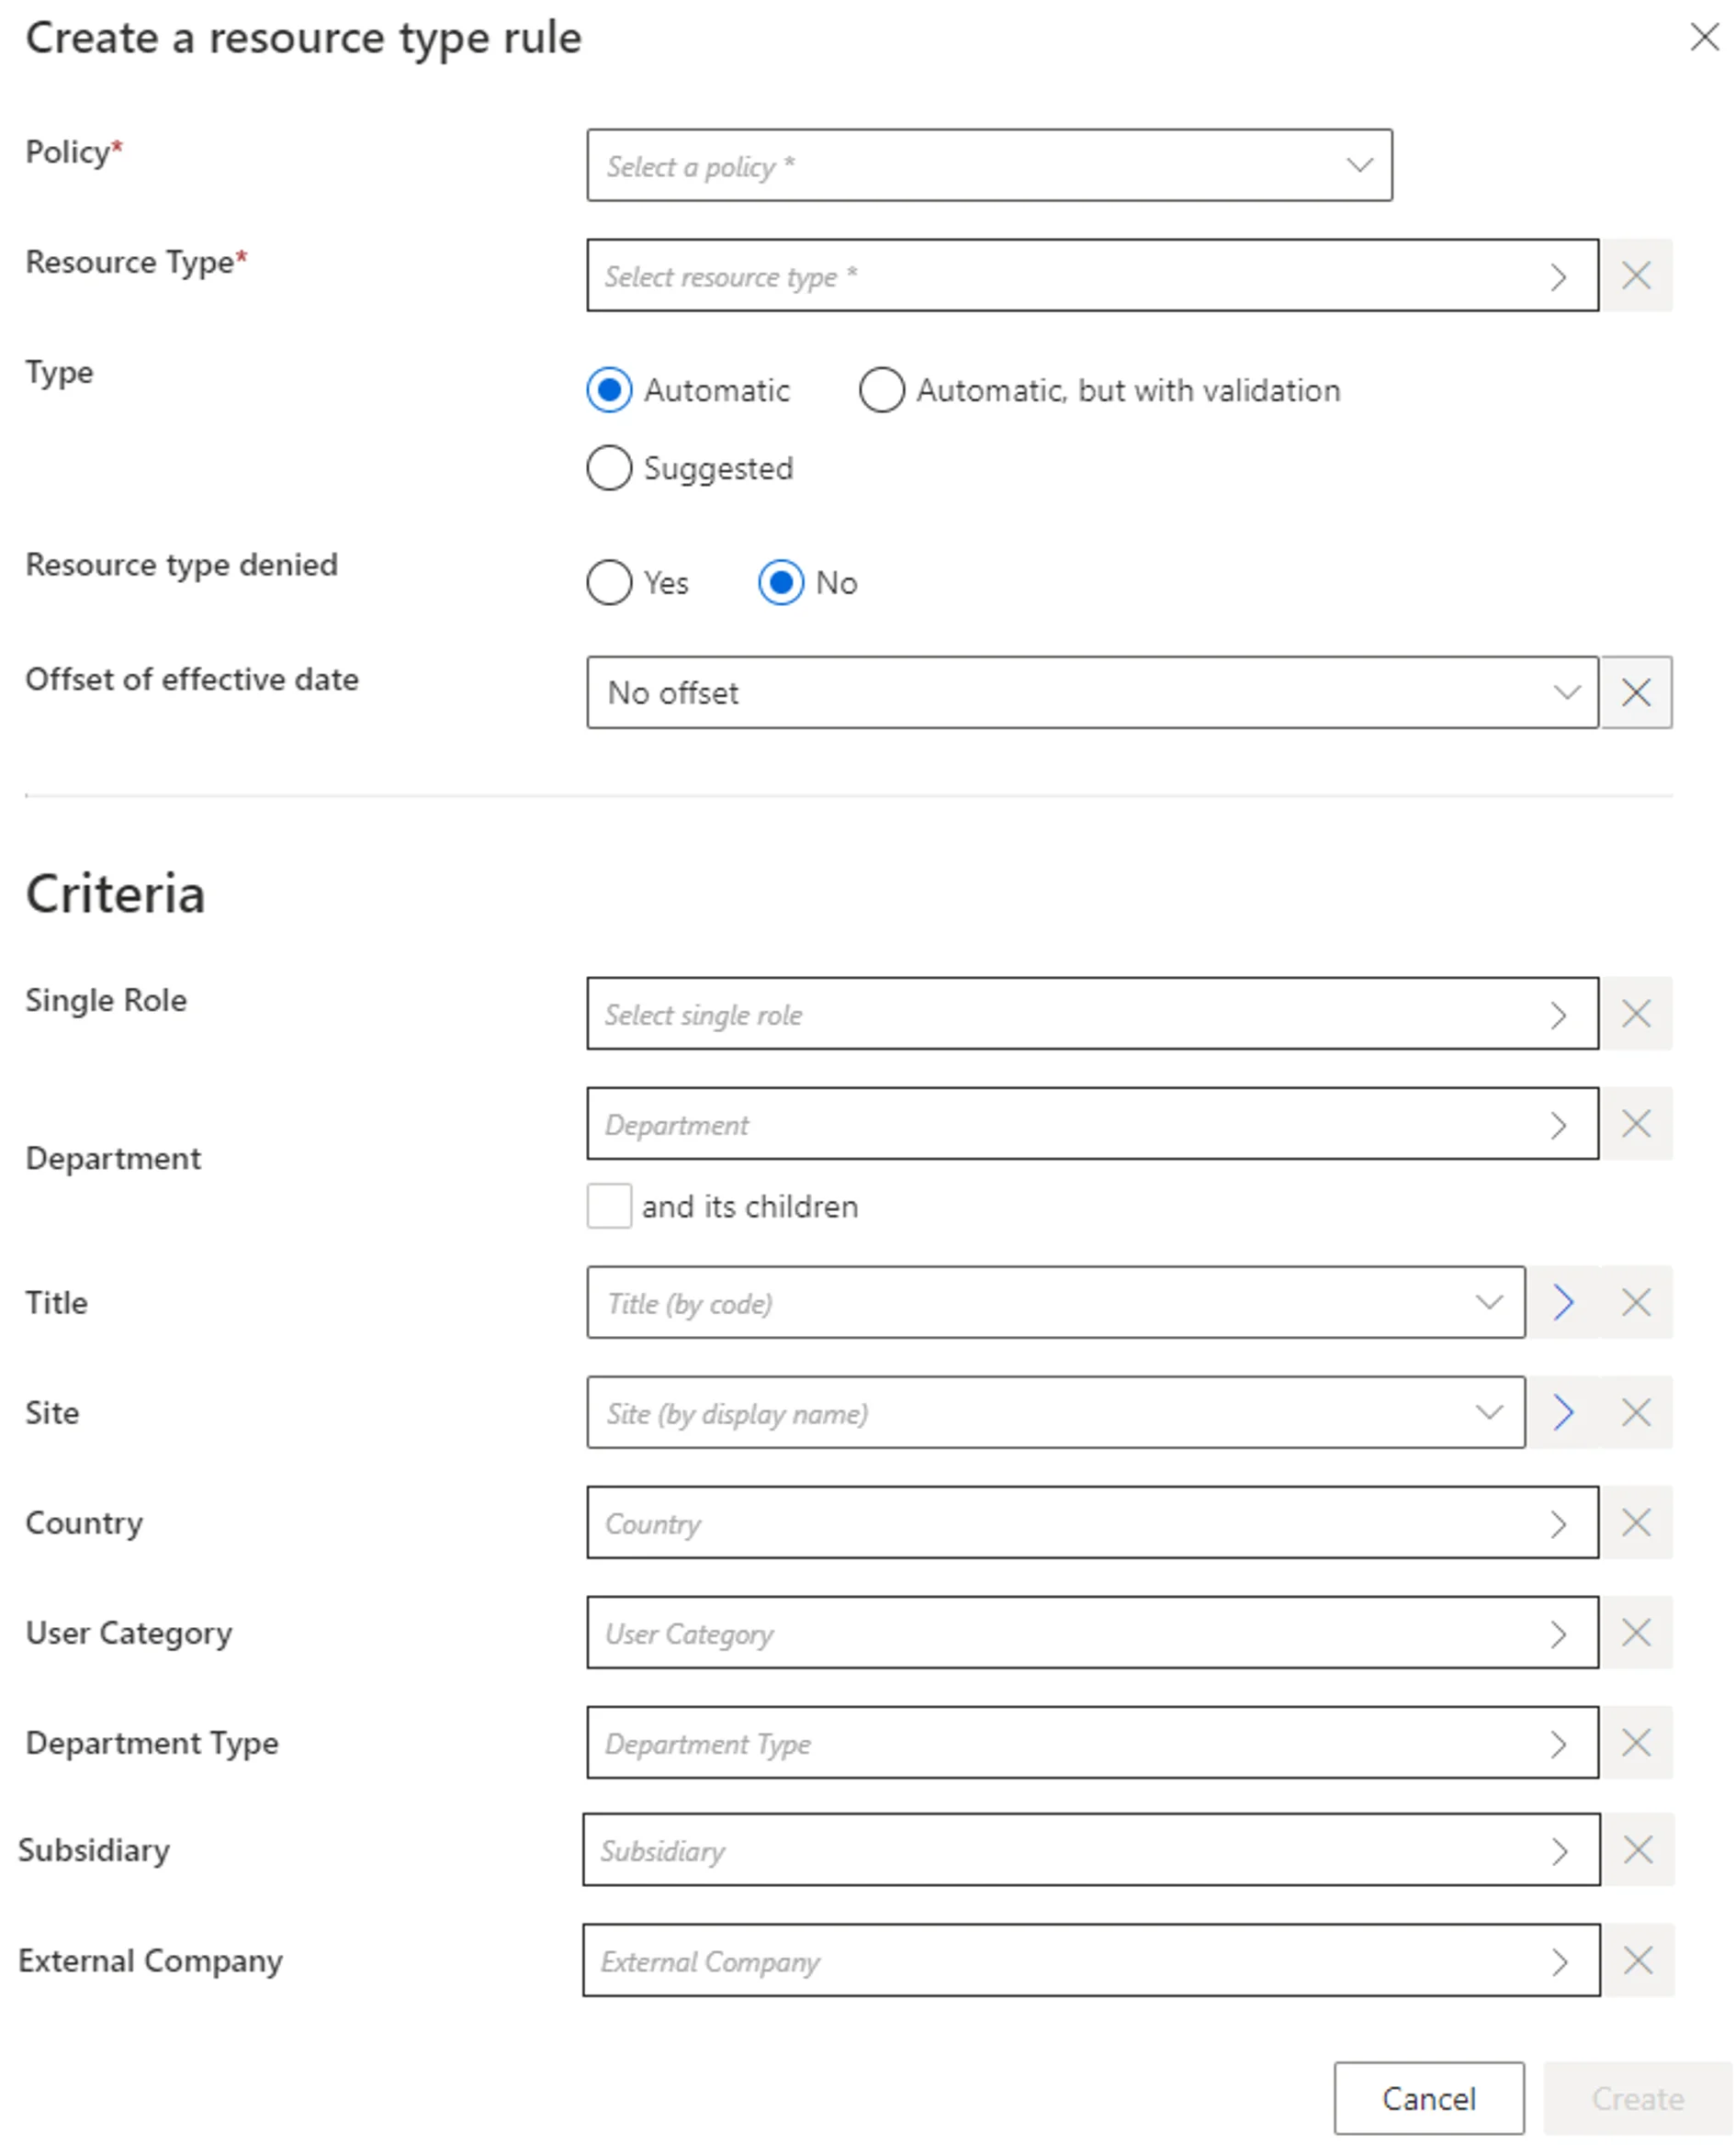The image size is (1735, 2156).
Task: Open Title picker with blue arrow icon
Action: tap(1564, 1302)
